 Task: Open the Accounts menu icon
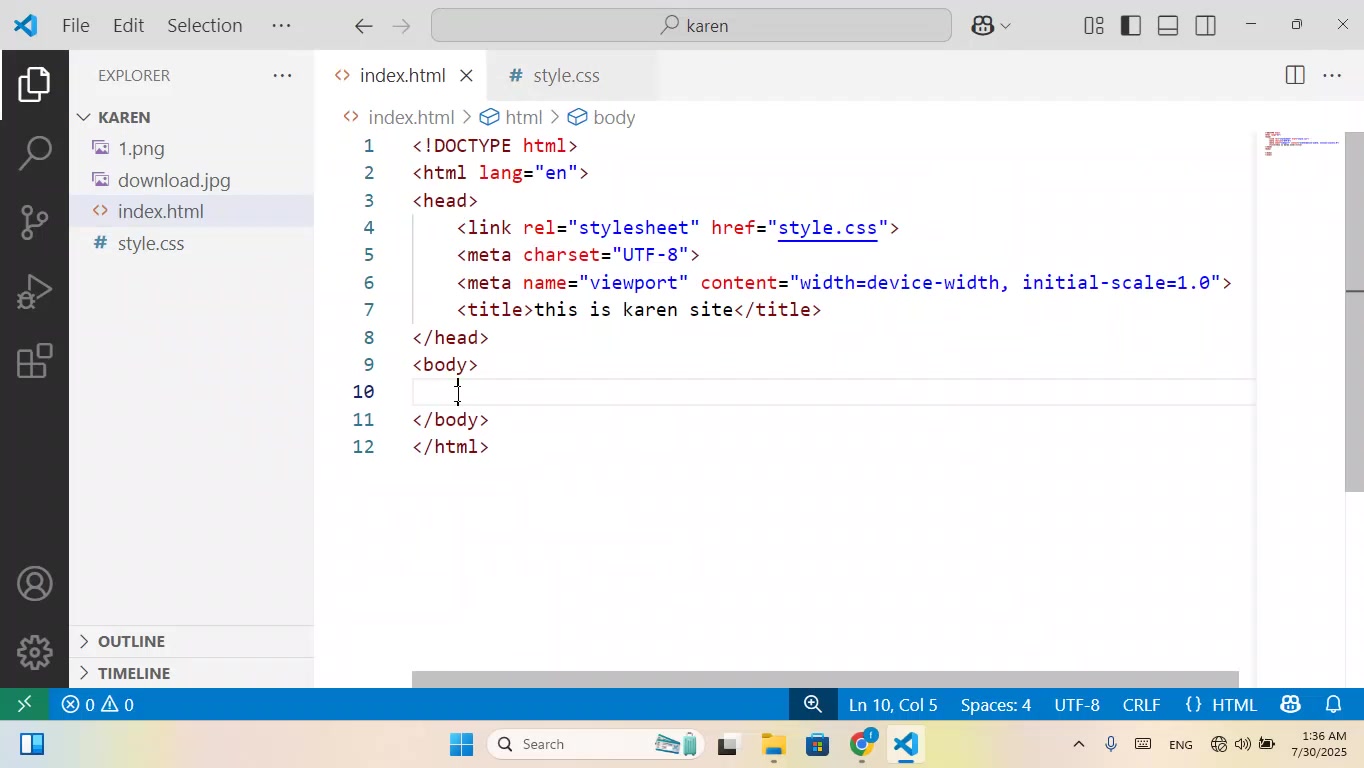[x=35, y=584]
